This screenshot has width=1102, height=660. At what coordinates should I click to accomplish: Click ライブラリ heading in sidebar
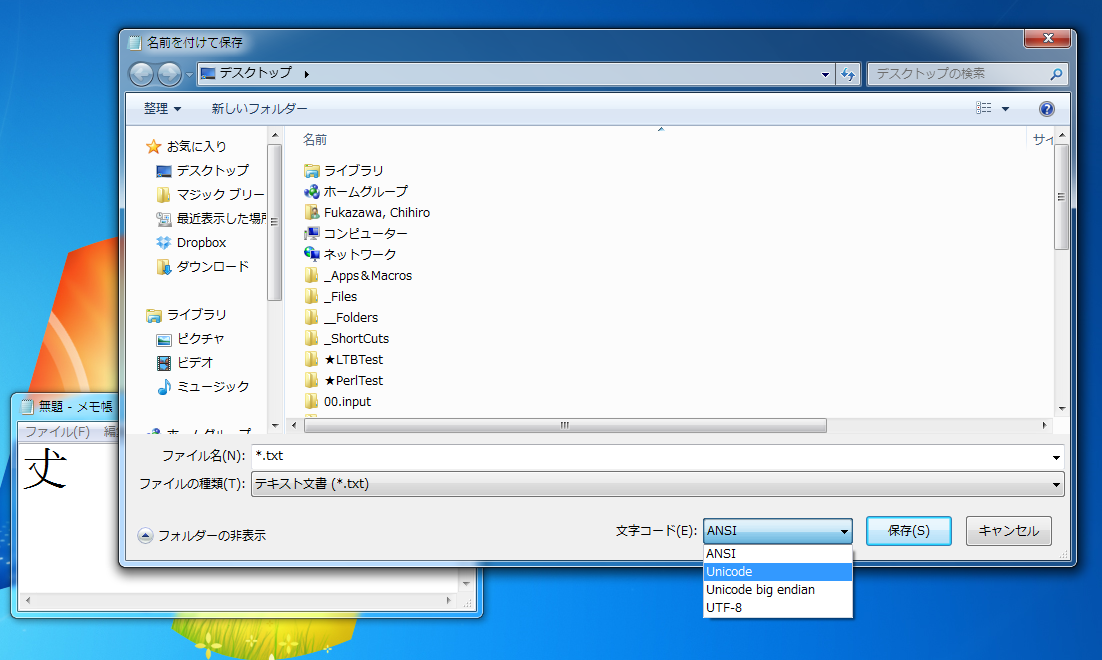tap(196, 315)
